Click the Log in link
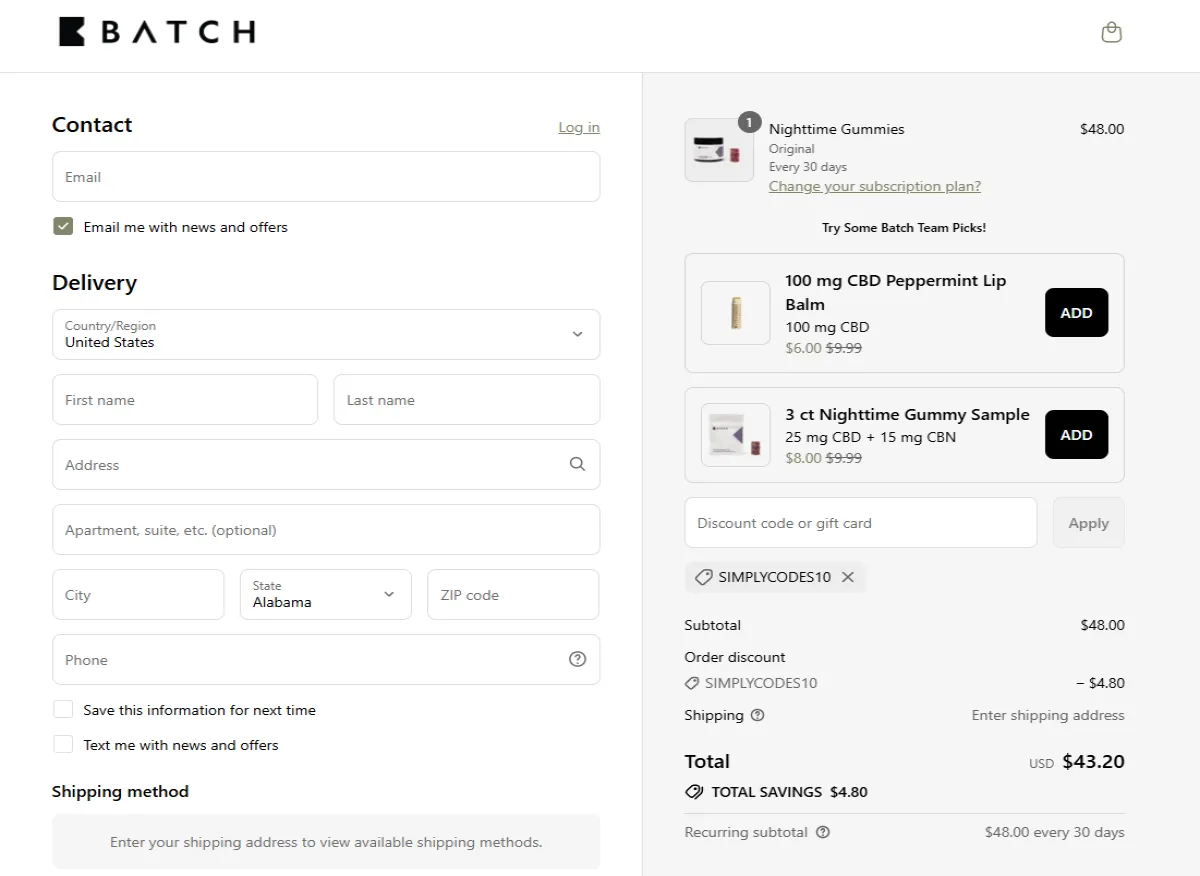The height and width of the screenshot is (876, 1200). 579,127
